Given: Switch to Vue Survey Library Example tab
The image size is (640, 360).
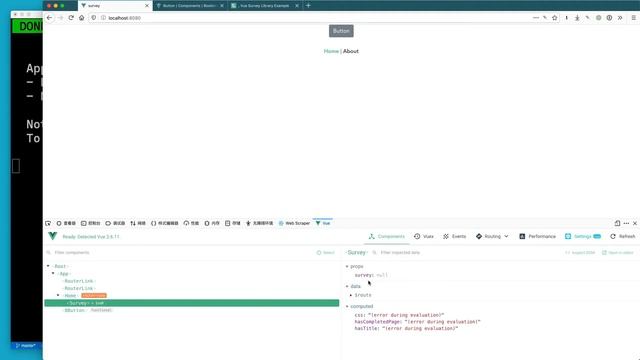Looking at the screenshot, I should tap(264, 6).
